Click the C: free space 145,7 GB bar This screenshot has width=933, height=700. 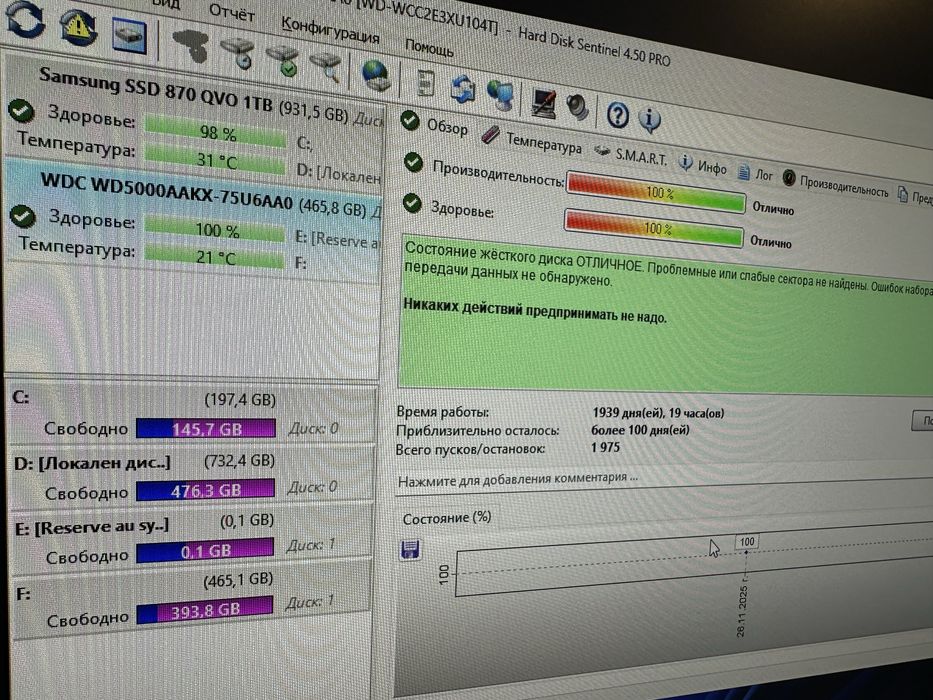coord(206,429)
